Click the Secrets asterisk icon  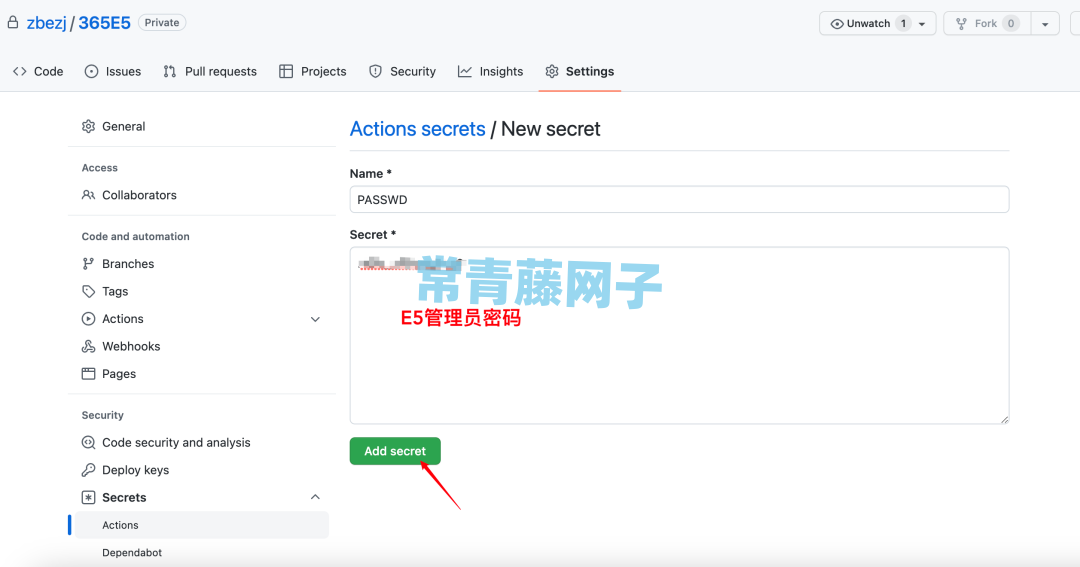(88, 497)
